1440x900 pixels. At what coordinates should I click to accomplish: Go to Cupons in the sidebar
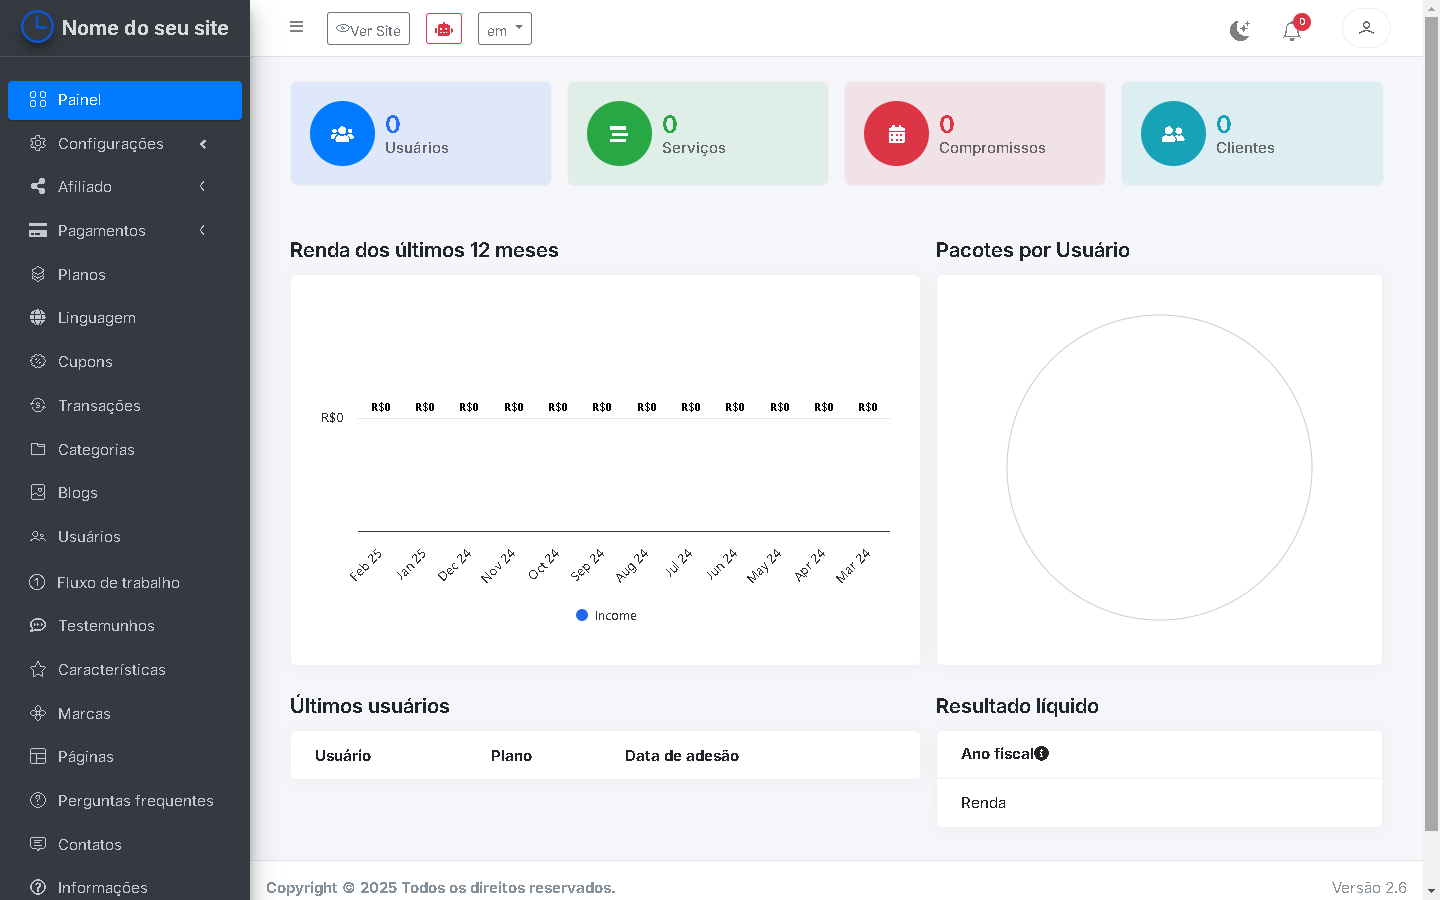[85, 362]
